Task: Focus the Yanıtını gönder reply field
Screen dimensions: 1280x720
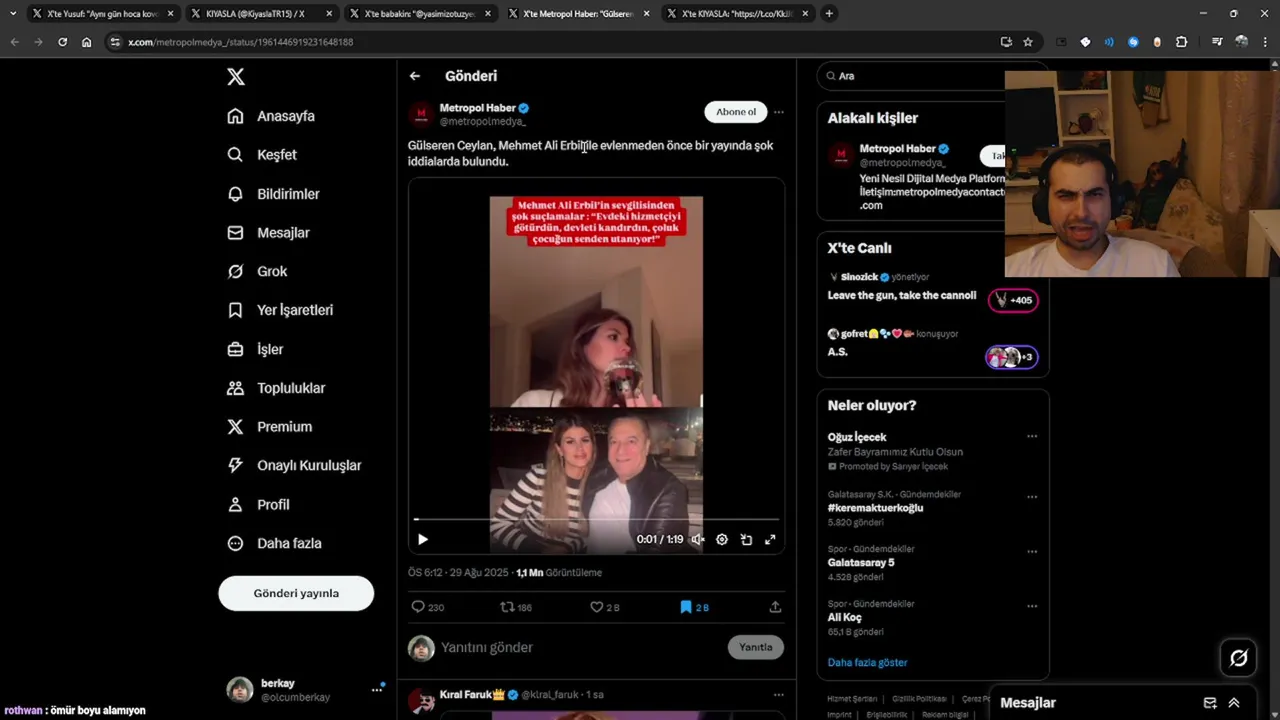Action: (x=580, y=647)
